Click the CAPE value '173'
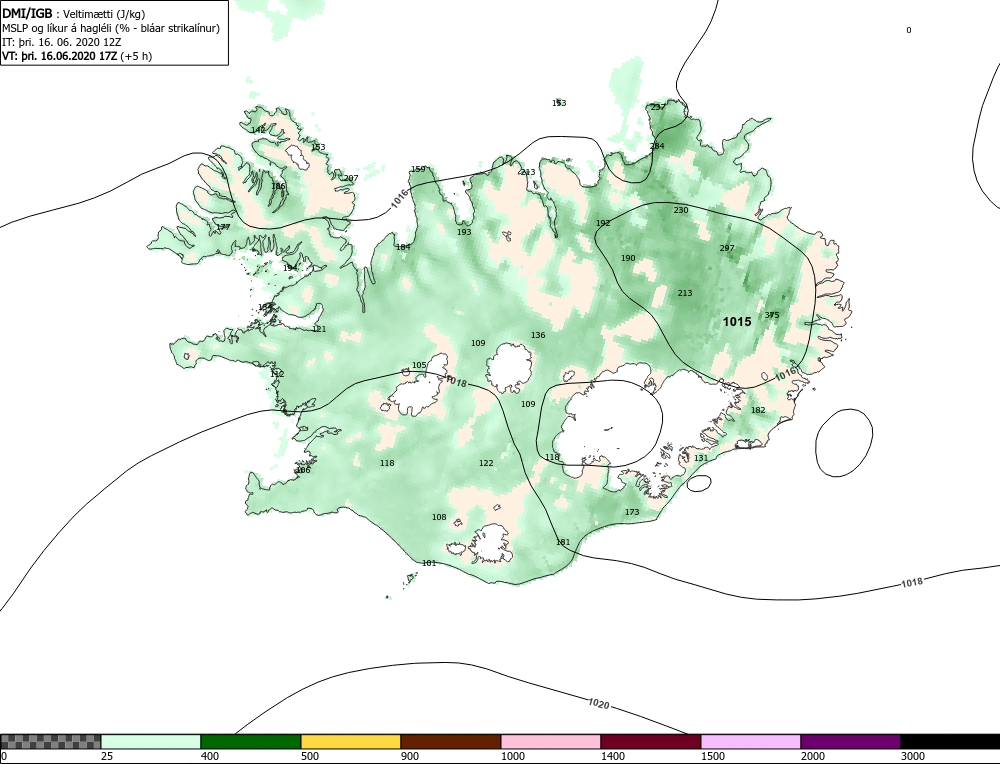 click(631, 512)
